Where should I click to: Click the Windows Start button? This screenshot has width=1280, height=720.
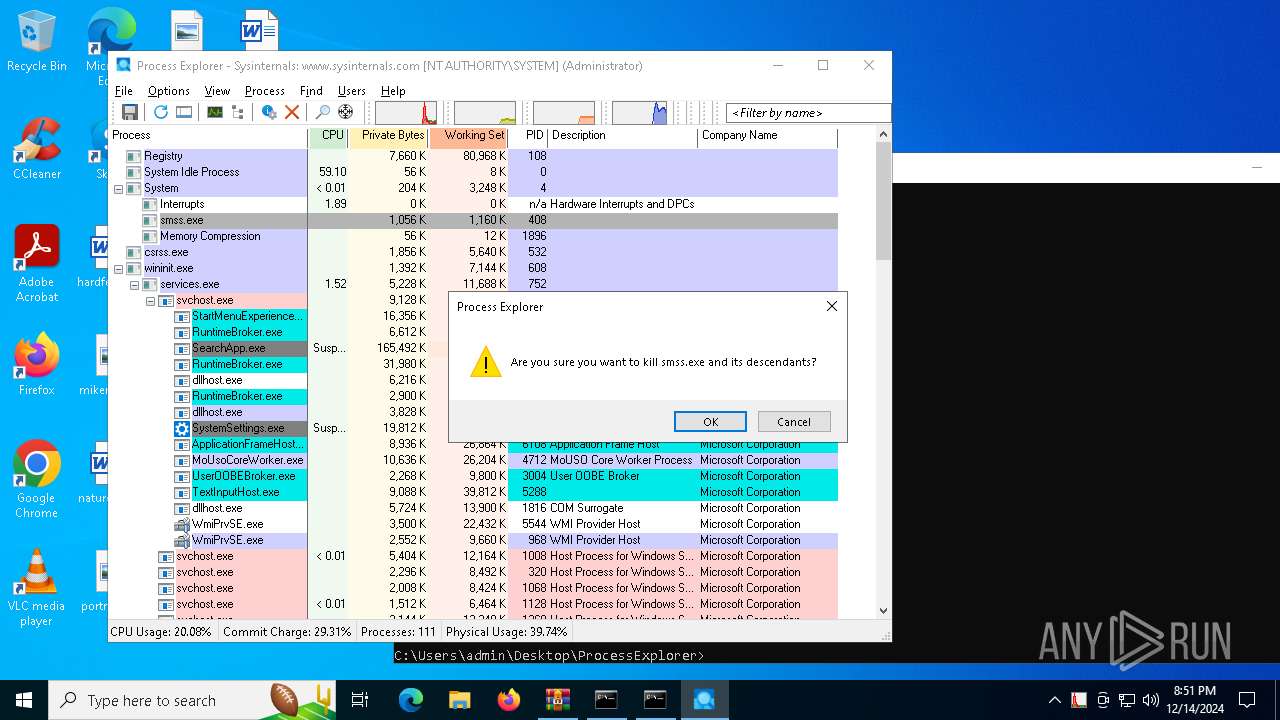24,700
